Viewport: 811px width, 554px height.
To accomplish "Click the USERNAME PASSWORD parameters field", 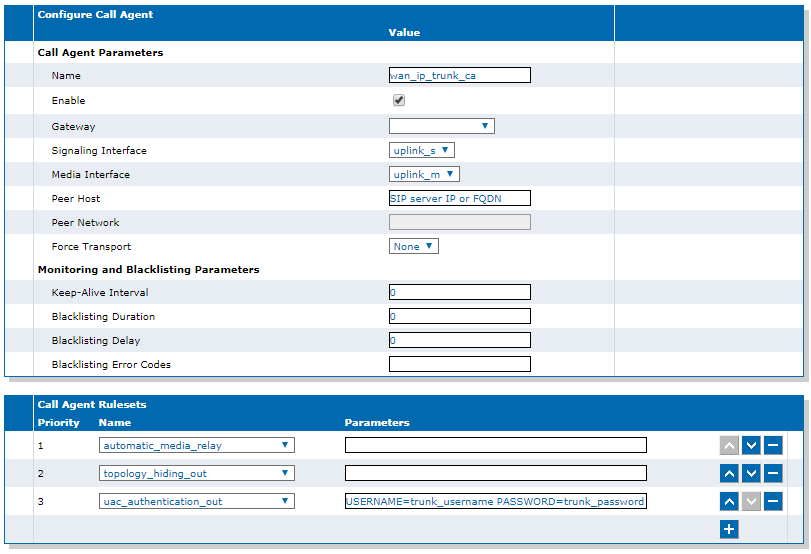I will point(495,501).
